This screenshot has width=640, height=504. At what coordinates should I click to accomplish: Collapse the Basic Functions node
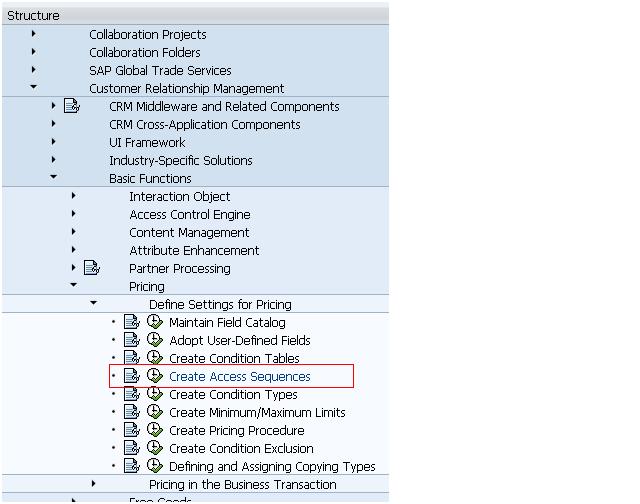pos(53,177)
